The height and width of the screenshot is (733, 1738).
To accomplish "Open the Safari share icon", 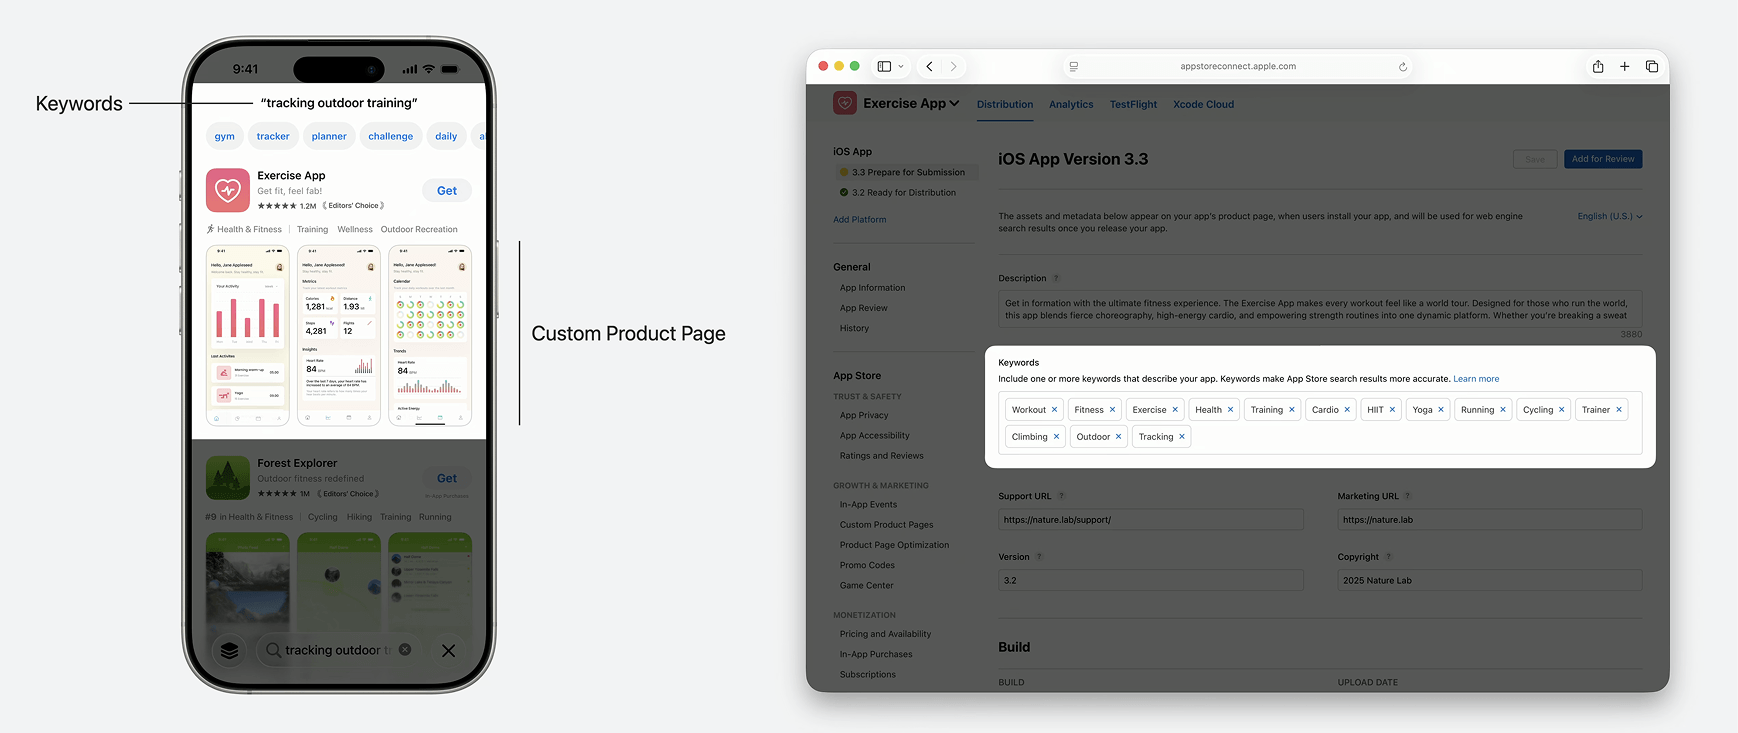I will (x=1598, y=67).
